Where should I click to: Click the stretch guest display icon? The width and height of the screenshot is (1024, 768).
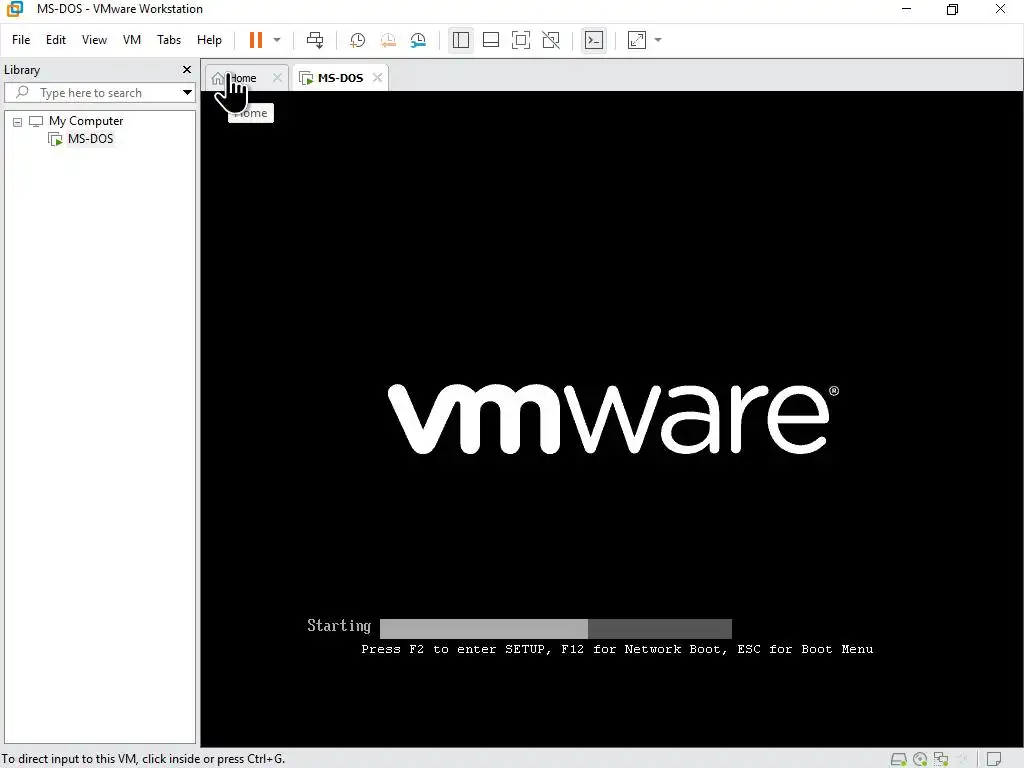[637, 40]
